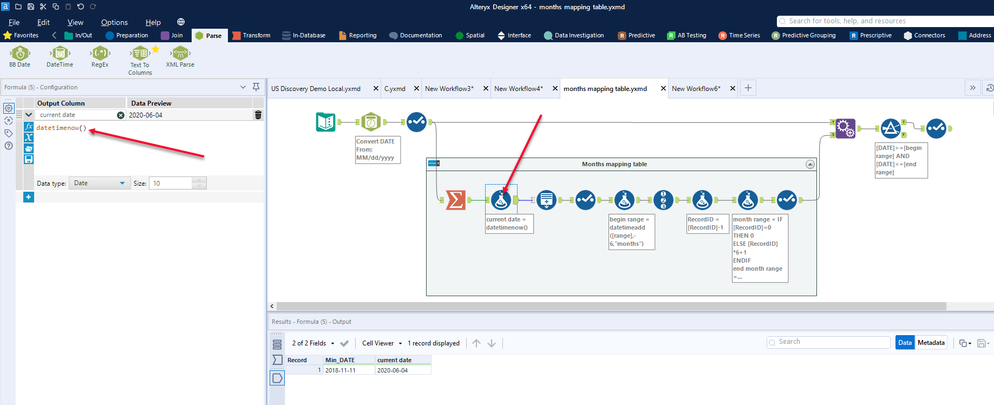Click the Save workflow icon in title bar
The height and width of the screenshot is (405, 994).
(30, 6)
